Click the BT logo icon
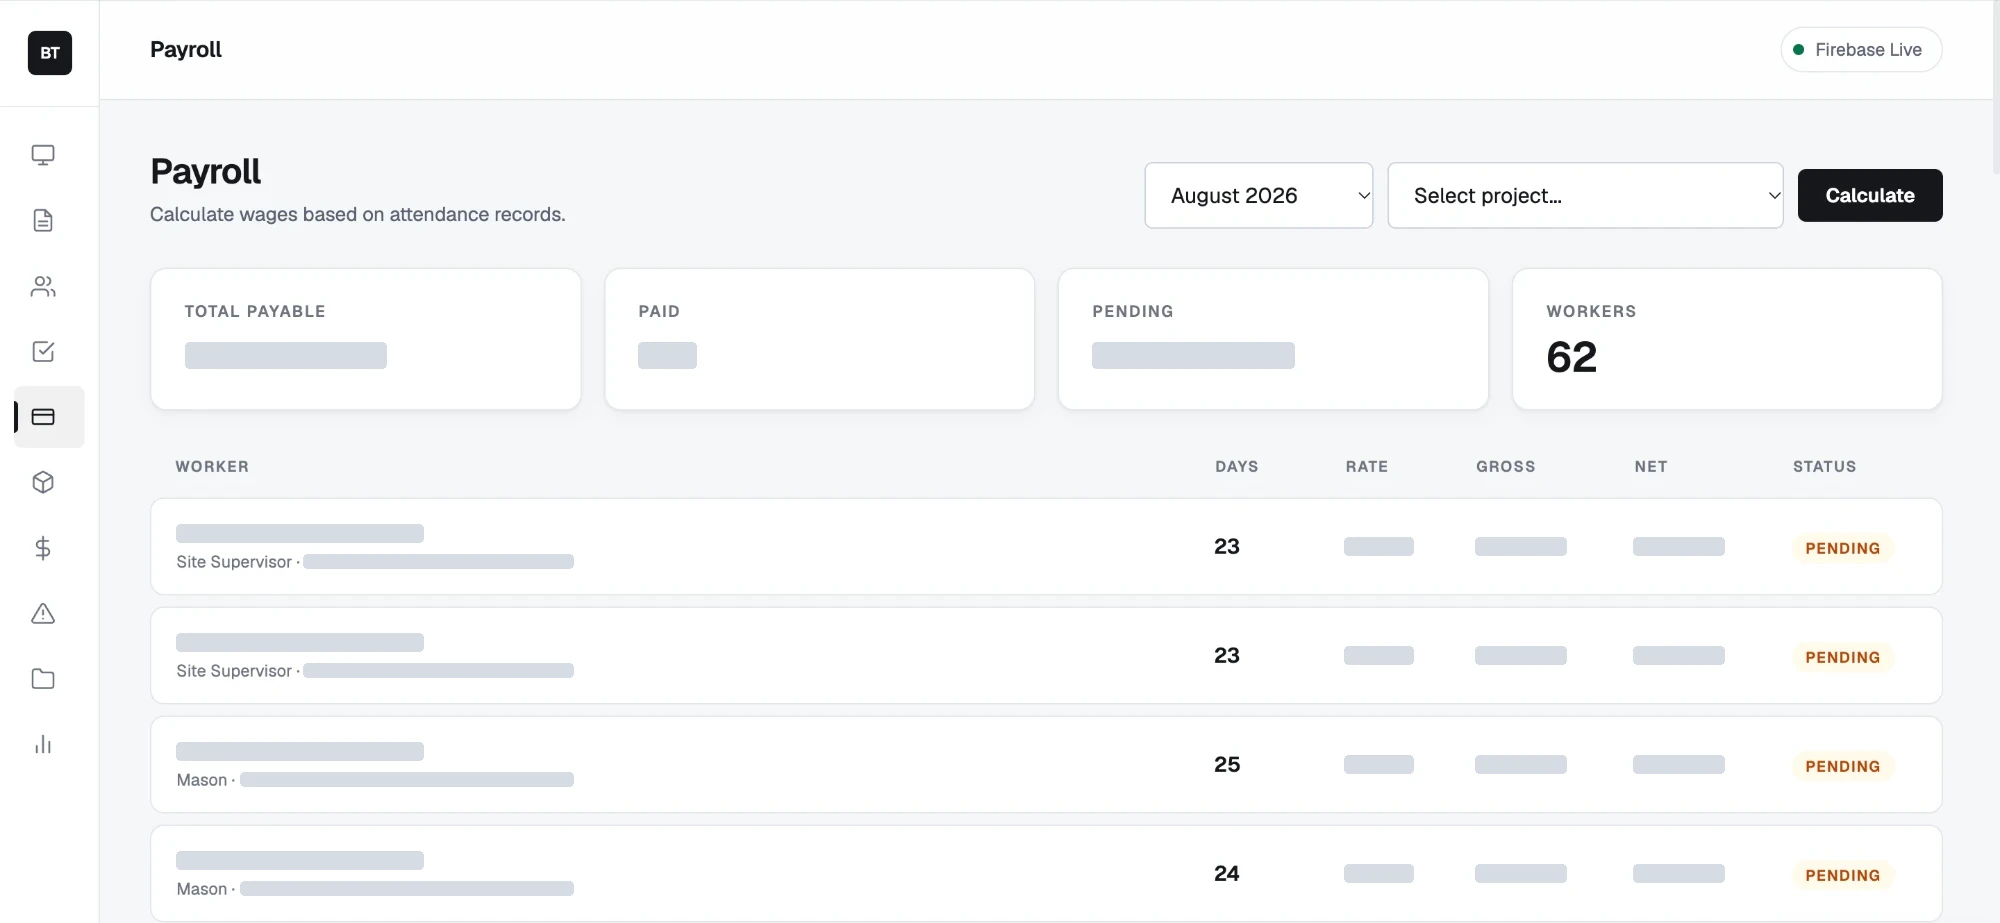The image size is (2000, 923). click(49, 53)
